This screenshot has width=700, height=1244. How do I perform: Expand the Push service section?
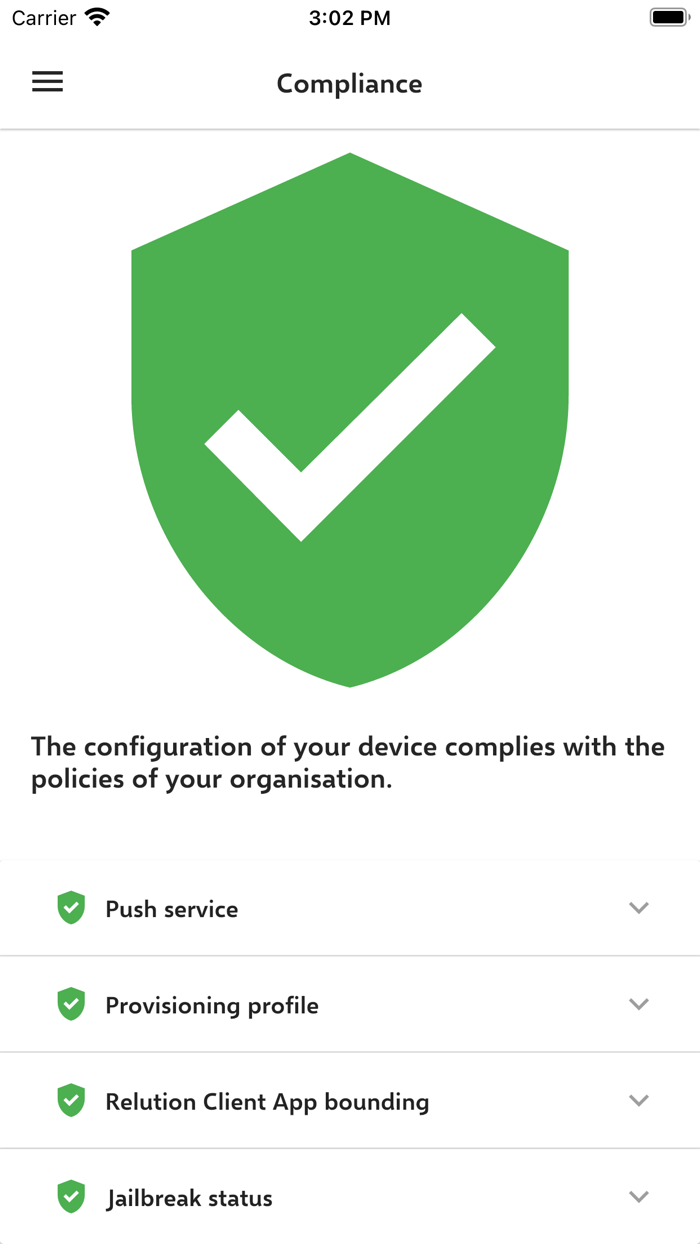(x=639, y=908)
